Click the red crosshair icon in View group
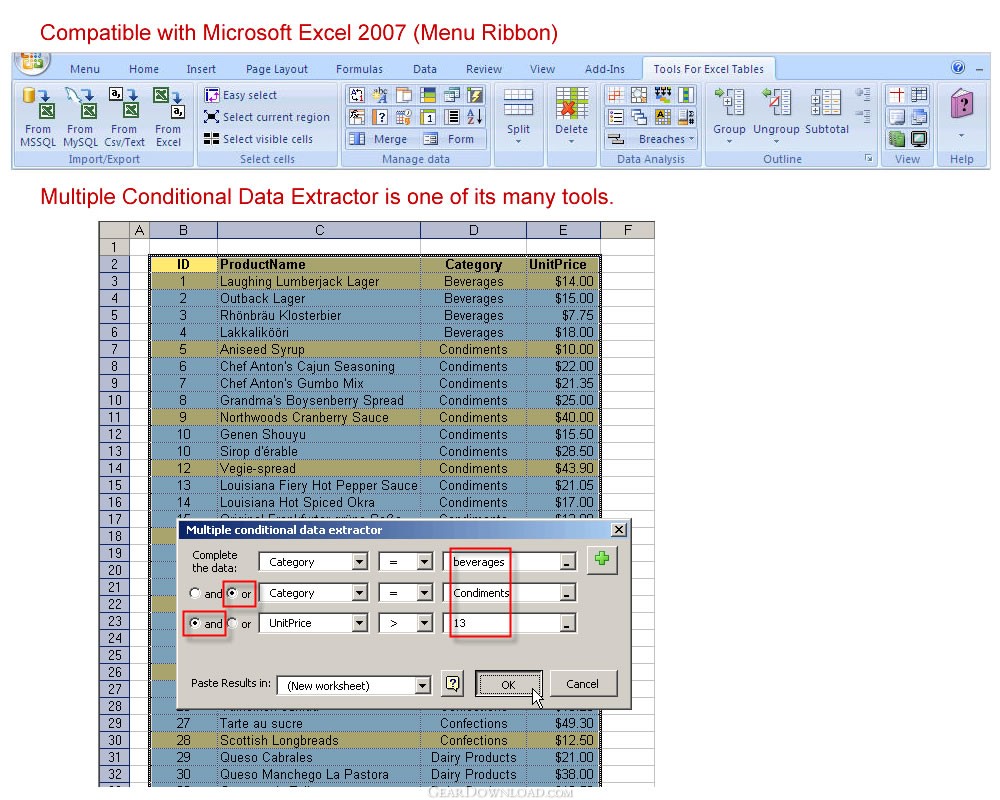This screenshot has height=800, width=1000. click(x=897, y=95)
